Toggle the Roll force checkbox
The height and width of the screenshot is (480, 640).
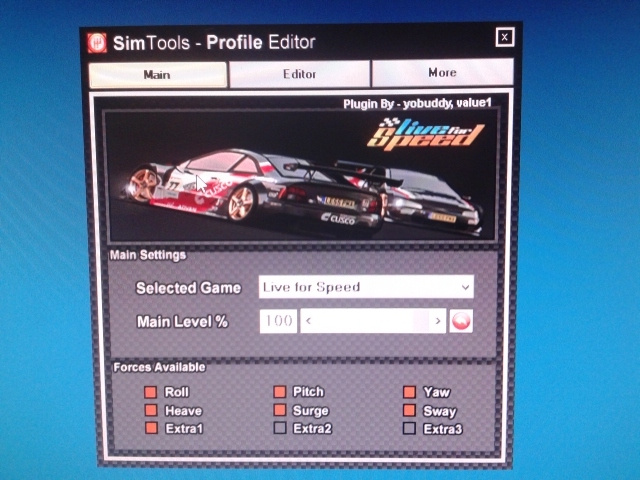151,392
